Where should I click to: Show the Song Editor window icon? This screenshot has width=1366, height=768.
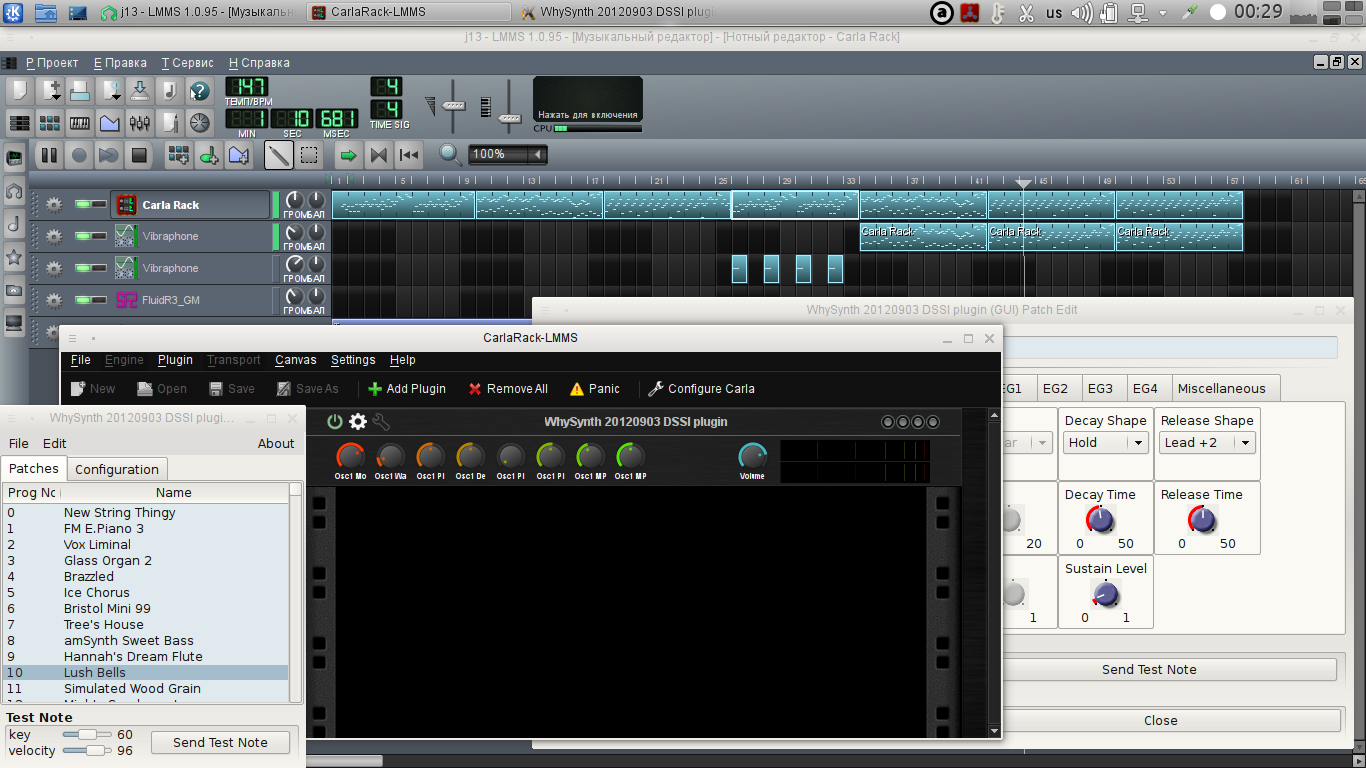[x=19, y=123]
